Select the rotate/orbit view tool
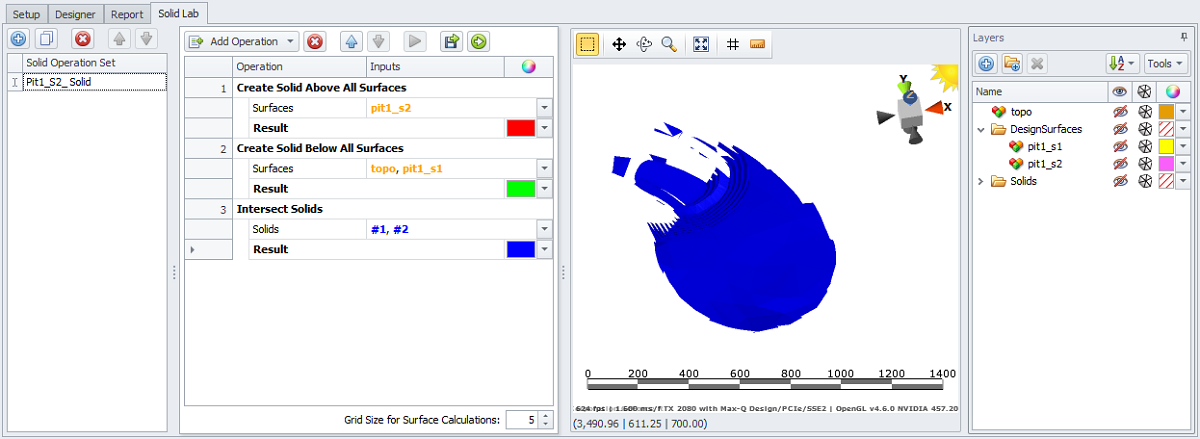1200x439 pixels. point(644,44)
